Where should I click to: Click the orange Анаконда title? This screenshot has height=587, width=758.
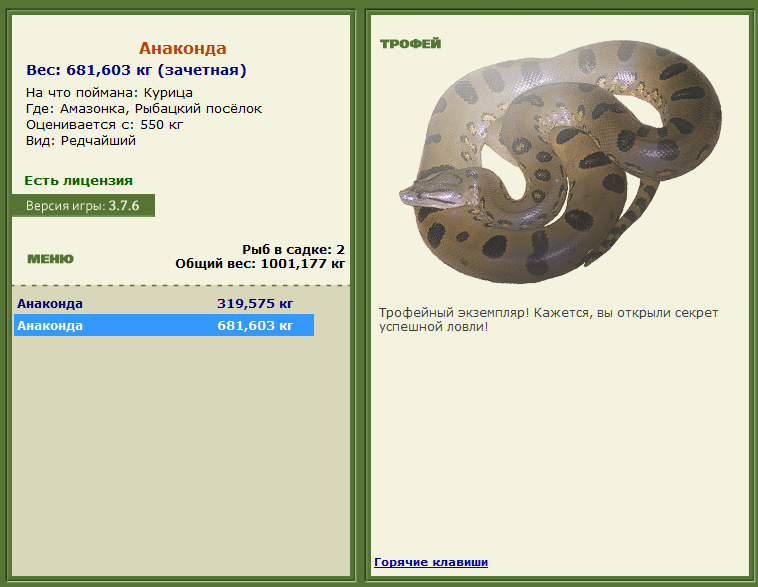coord(182,48)
